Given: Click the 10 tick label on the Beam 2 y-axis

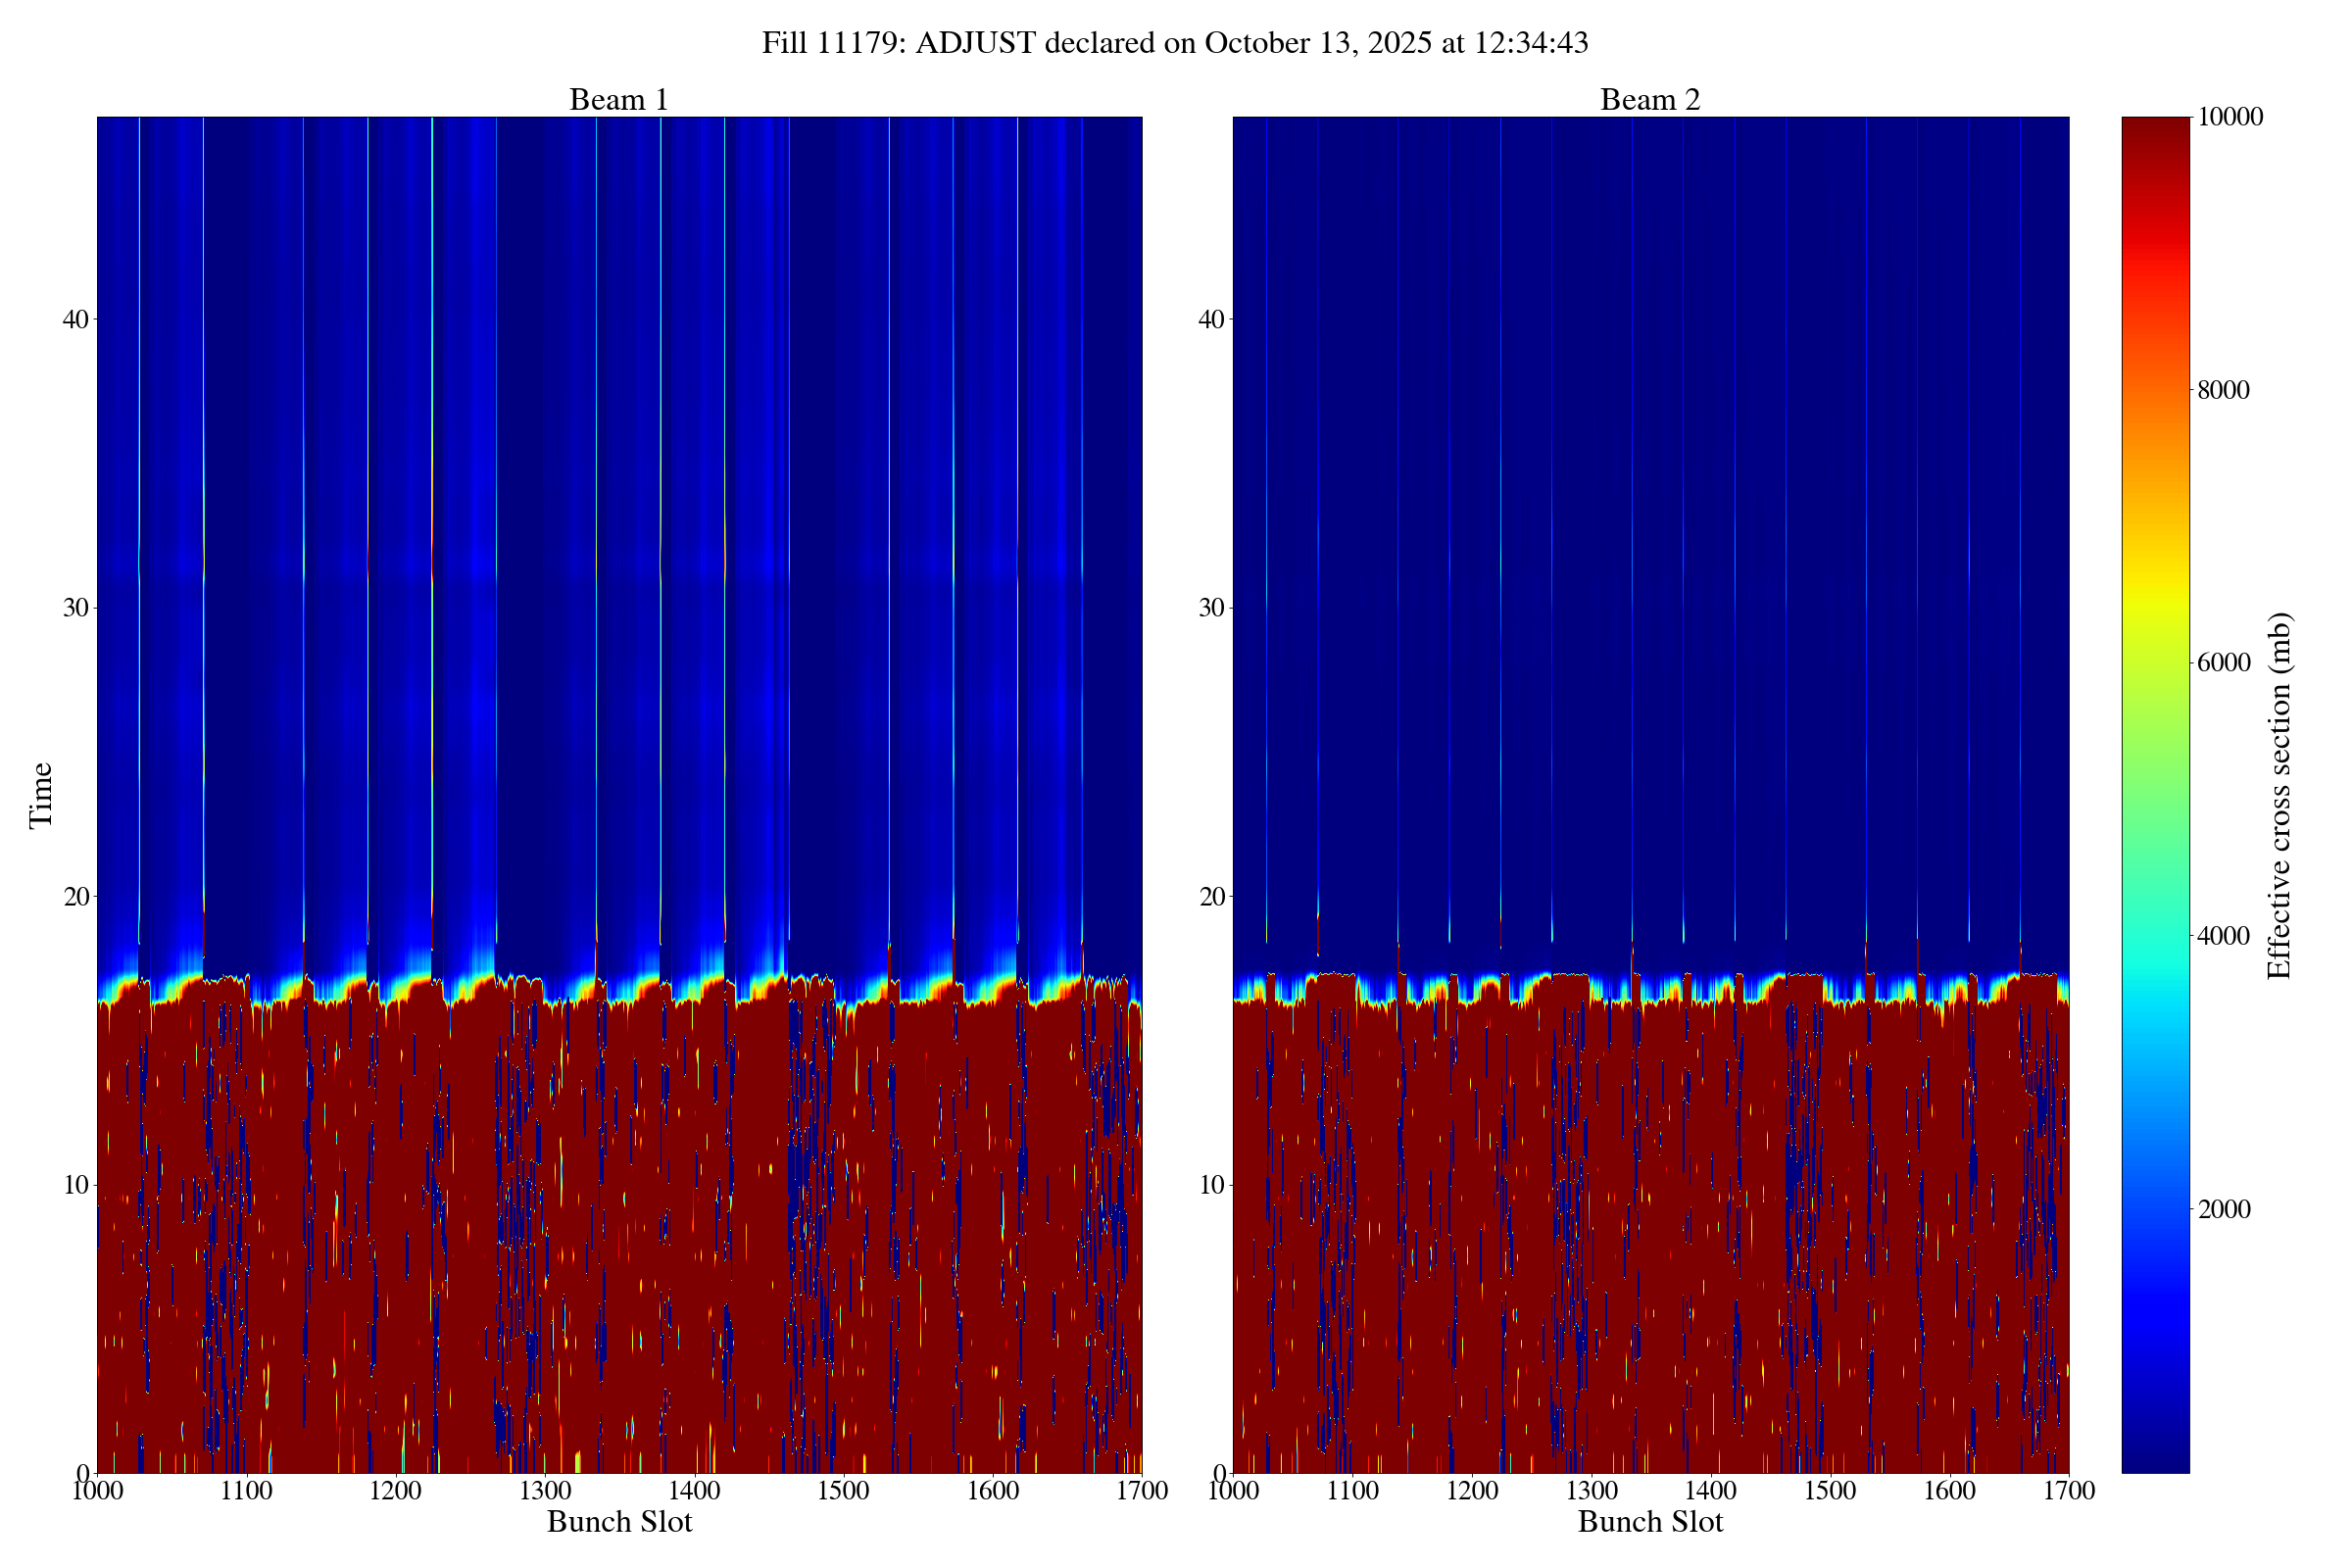Looking at the screenshot, I should pyautogui.click(x=1211, y=1185).
